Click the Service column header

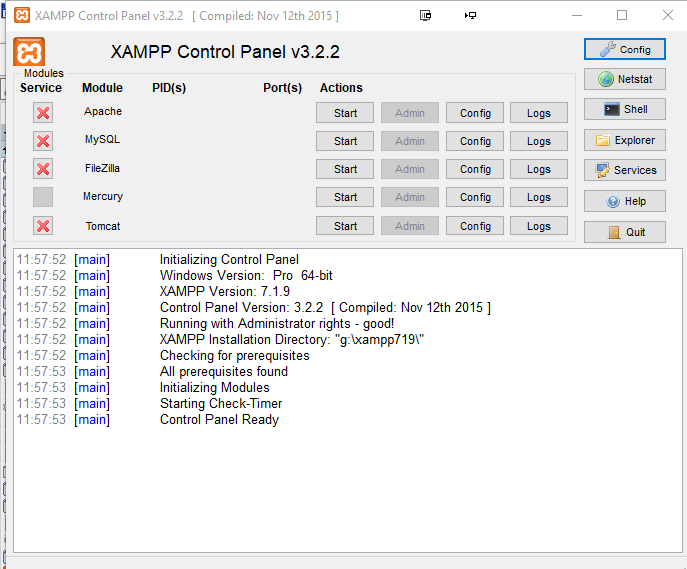[41, 88]
